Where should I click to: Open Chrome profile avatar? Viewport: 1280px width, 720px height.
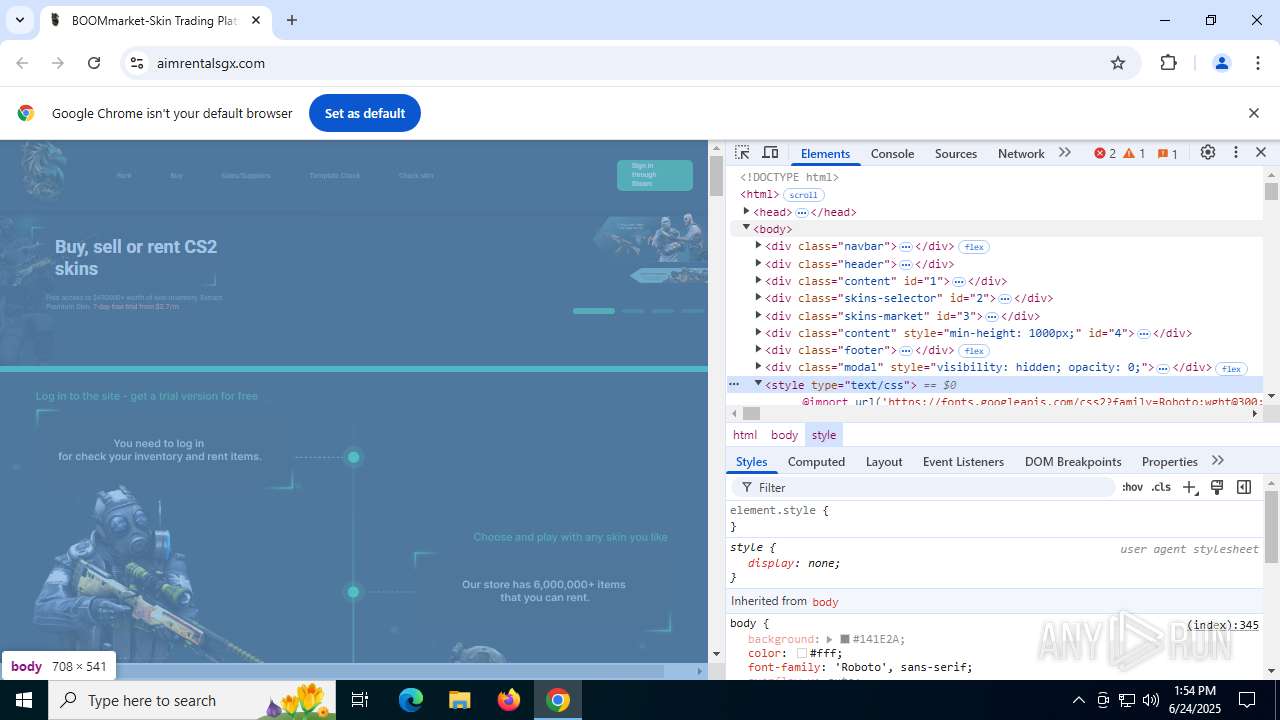(x=1221, y=63)
